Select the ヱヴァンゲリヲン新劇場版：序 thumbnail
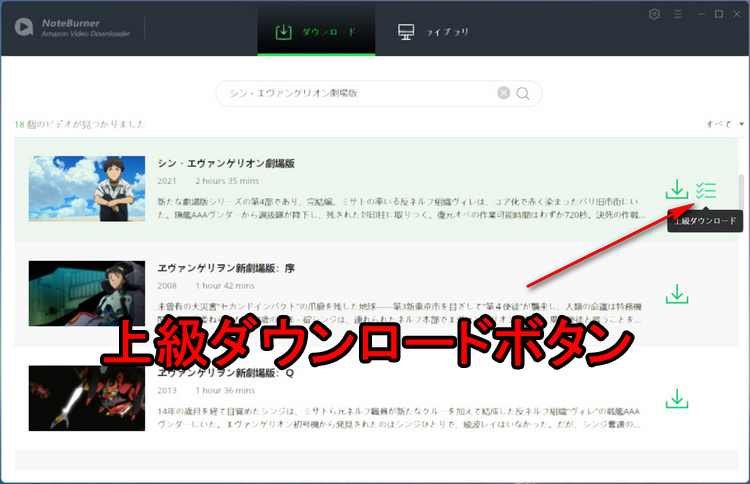750x484 pixels. pyautogui.click(x=87, y=293)
